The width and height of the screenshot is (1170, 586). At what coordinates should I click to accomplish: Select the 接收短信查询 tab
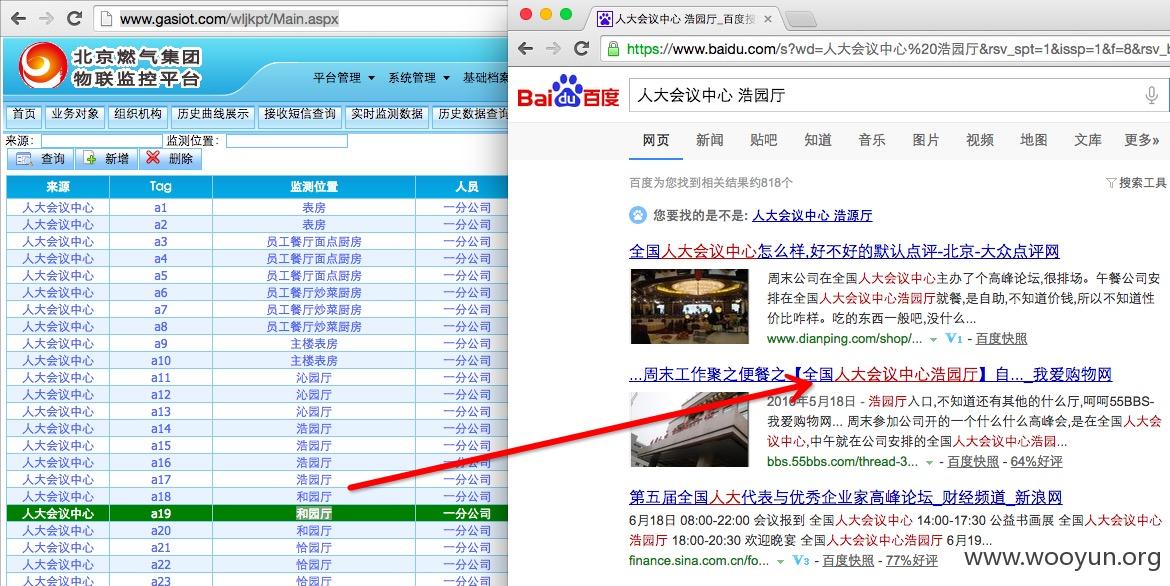[301, 115]
